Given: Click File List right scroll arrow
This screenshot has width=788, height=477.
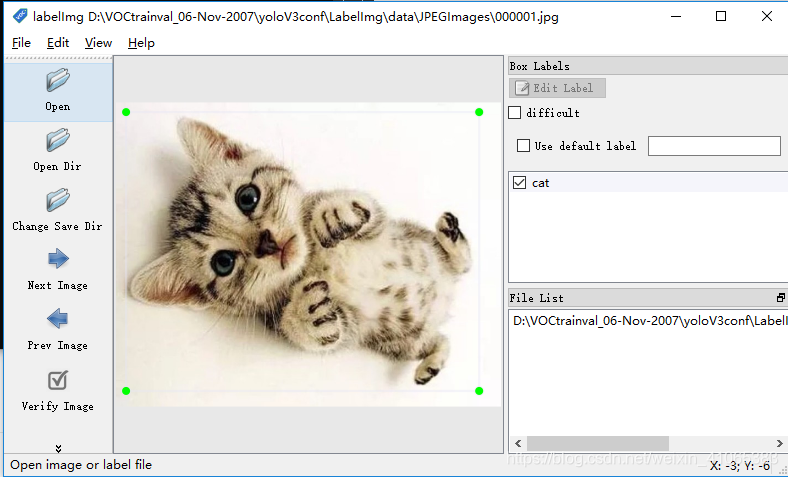Looking at the screenshot, I should (779, 443).
